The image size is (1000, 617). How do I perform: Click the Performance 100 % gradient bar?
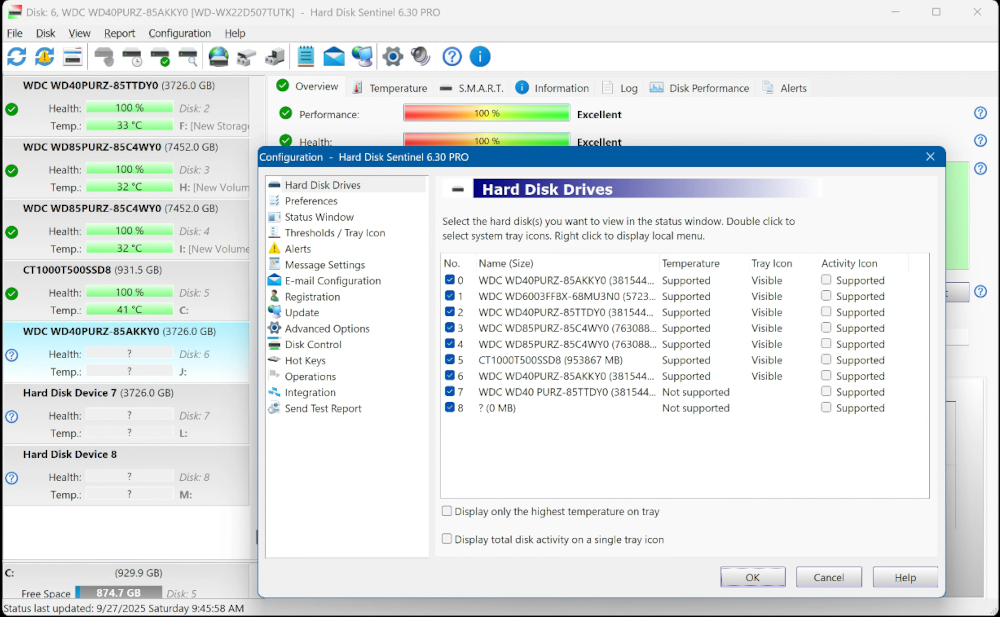coord(487,114)
